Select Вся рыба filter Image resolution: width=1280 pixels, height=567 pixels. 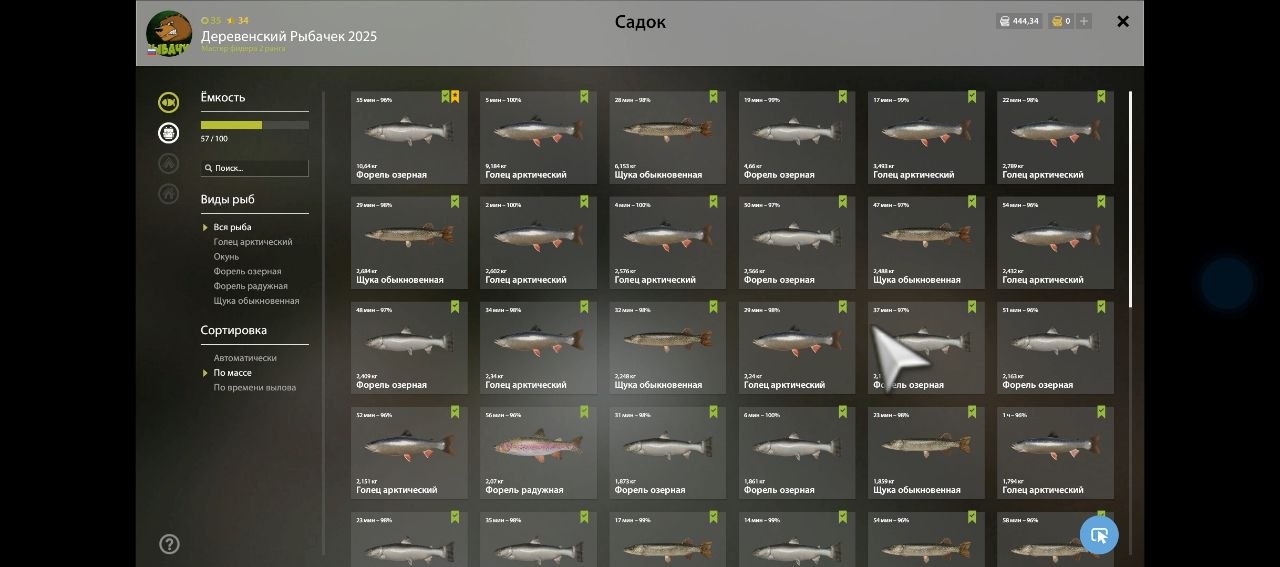point(232,227)
